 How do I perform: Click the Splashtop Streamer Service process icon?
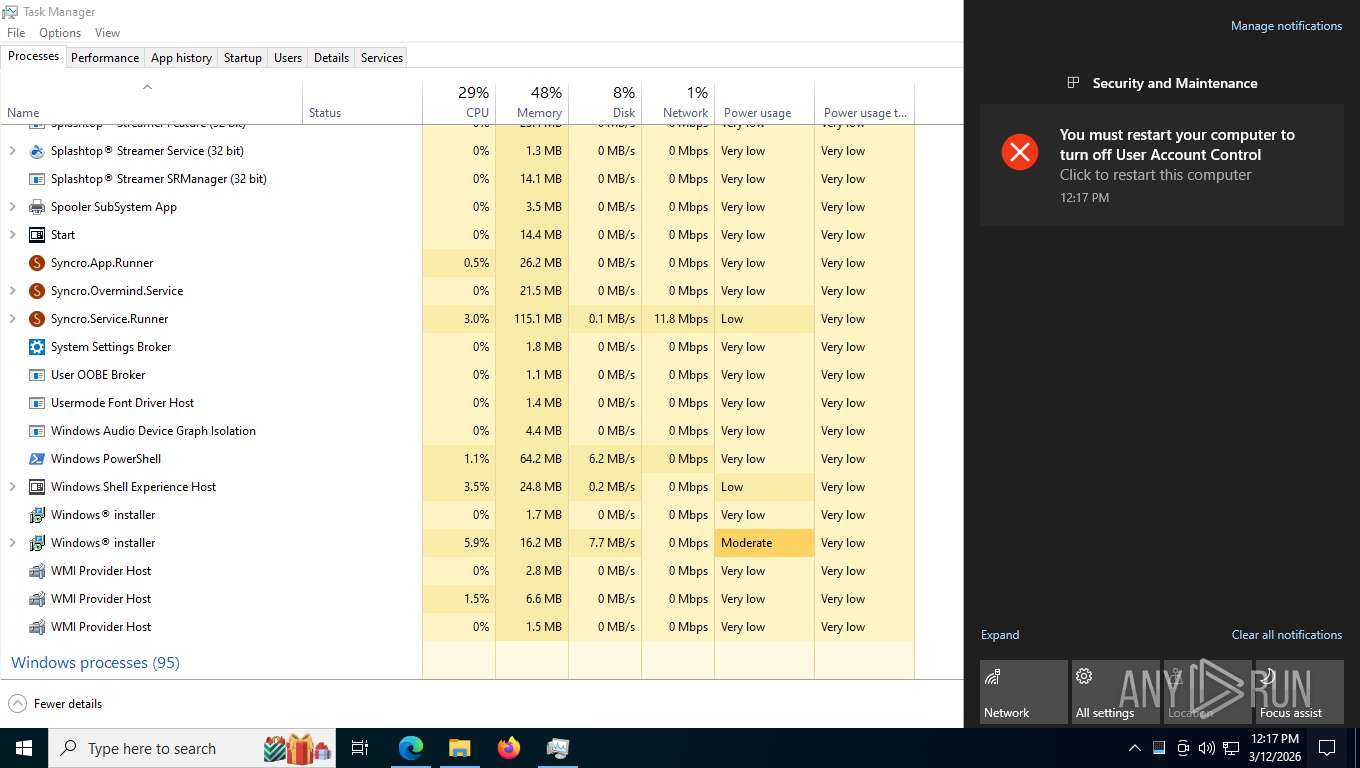point(37,151)
